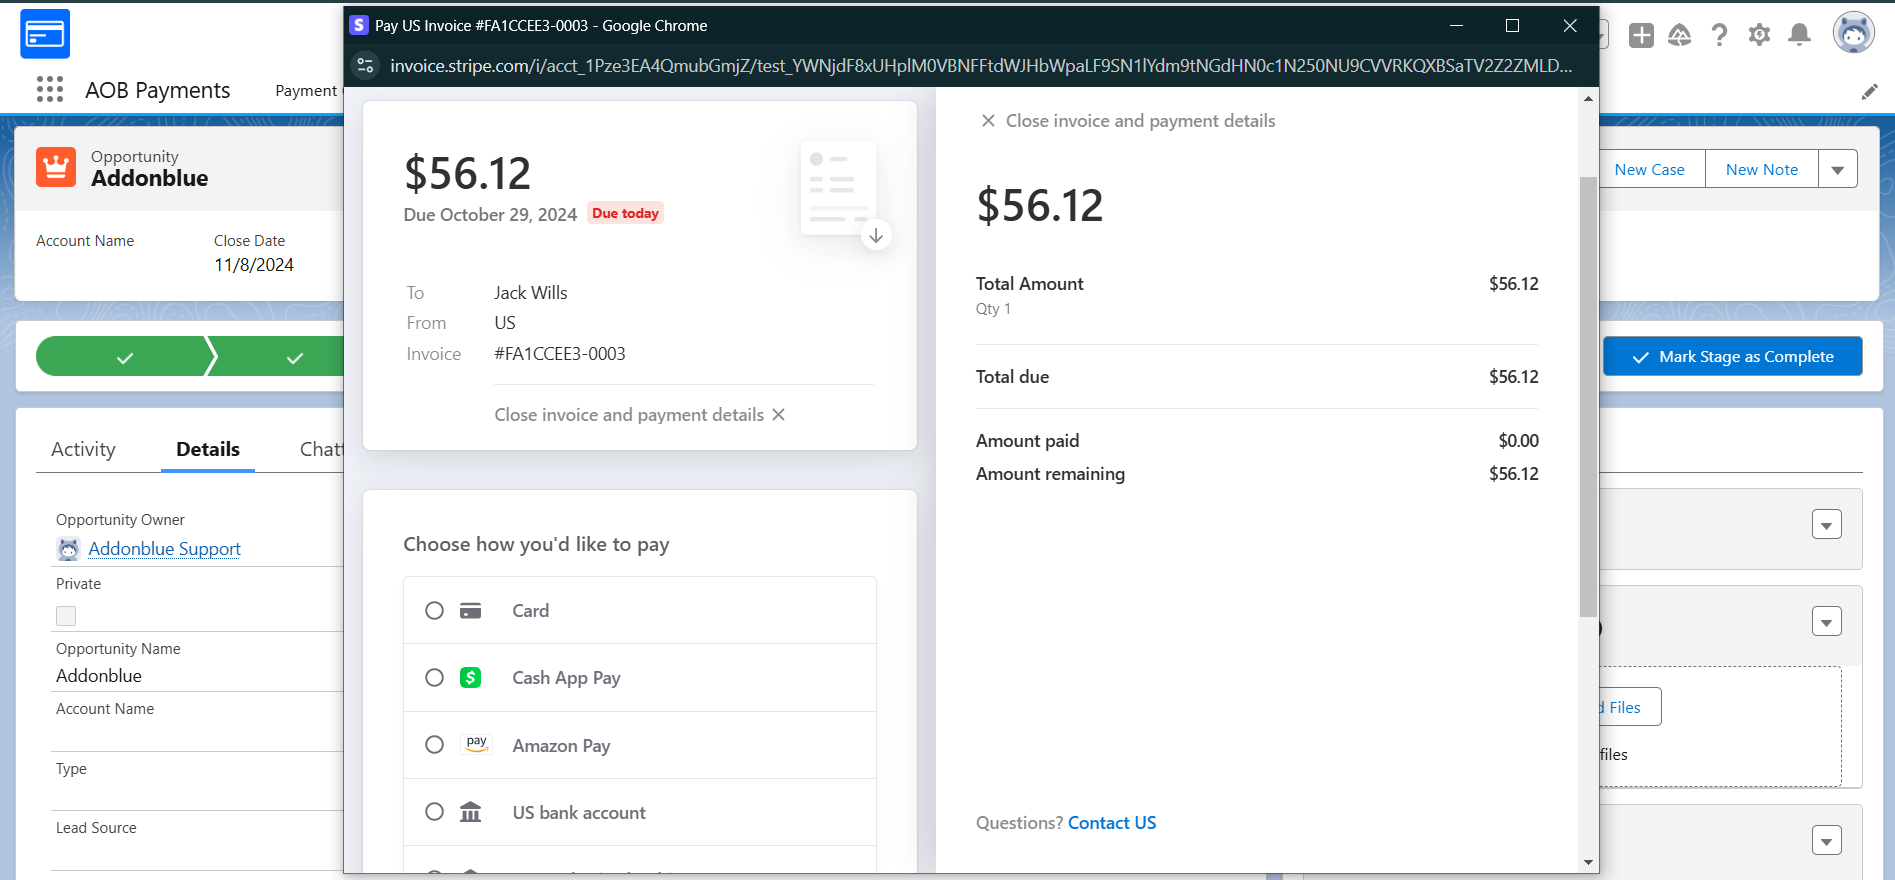Click the Opportunity crown icon
The image size is (1895, 880).
[x=56, y=167]
